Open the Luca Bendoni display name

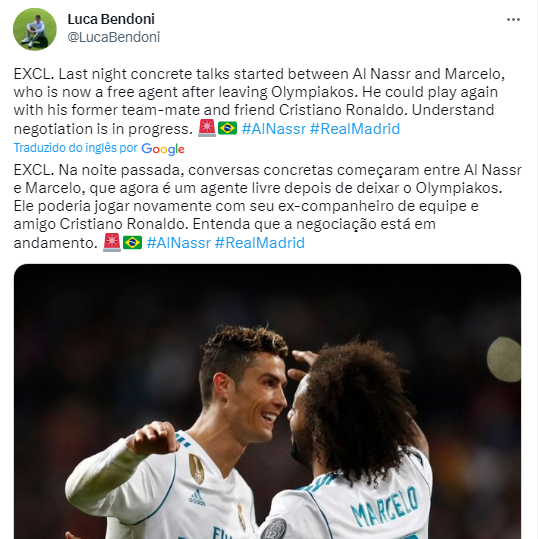click(x=111, y=19)
